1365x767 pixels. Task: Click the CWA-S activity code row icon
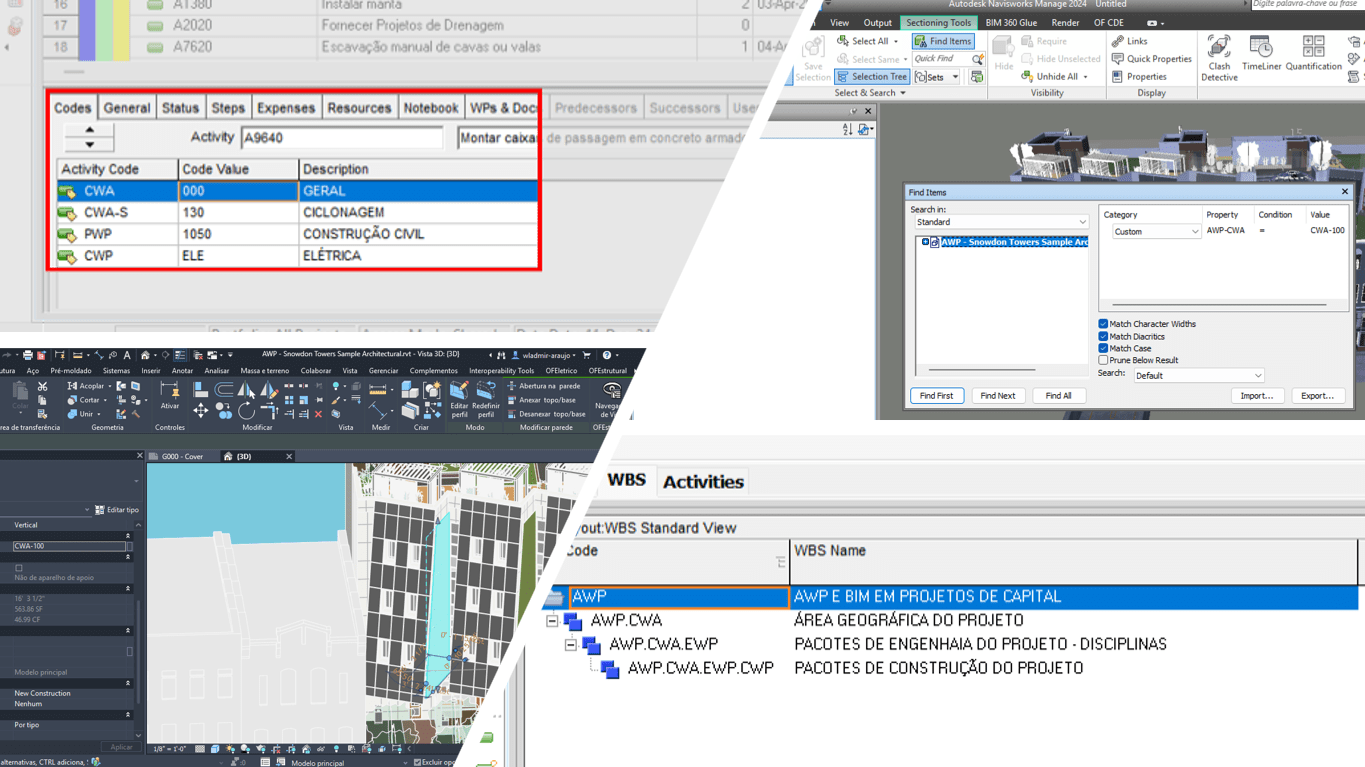(x=67, y=213)
